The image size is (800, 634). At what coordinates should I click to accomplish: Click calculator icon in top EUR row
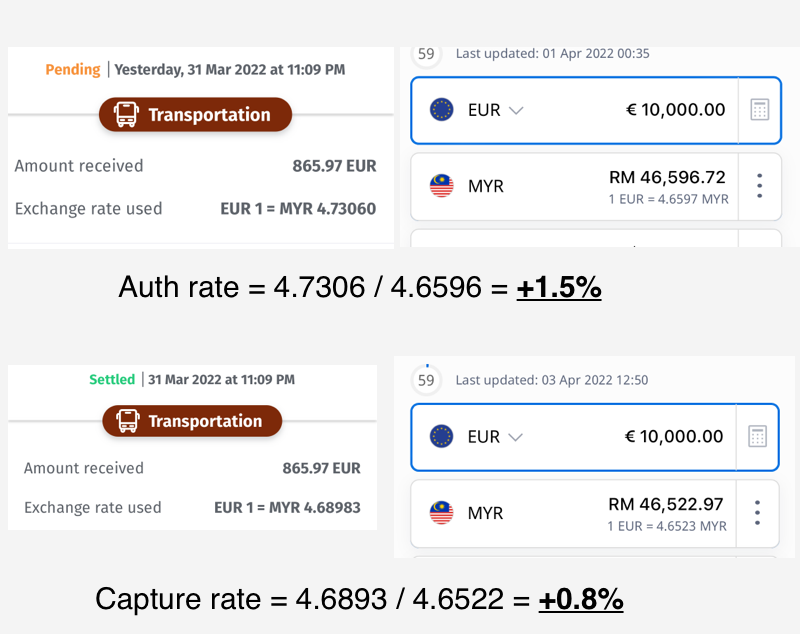[760, 110]
